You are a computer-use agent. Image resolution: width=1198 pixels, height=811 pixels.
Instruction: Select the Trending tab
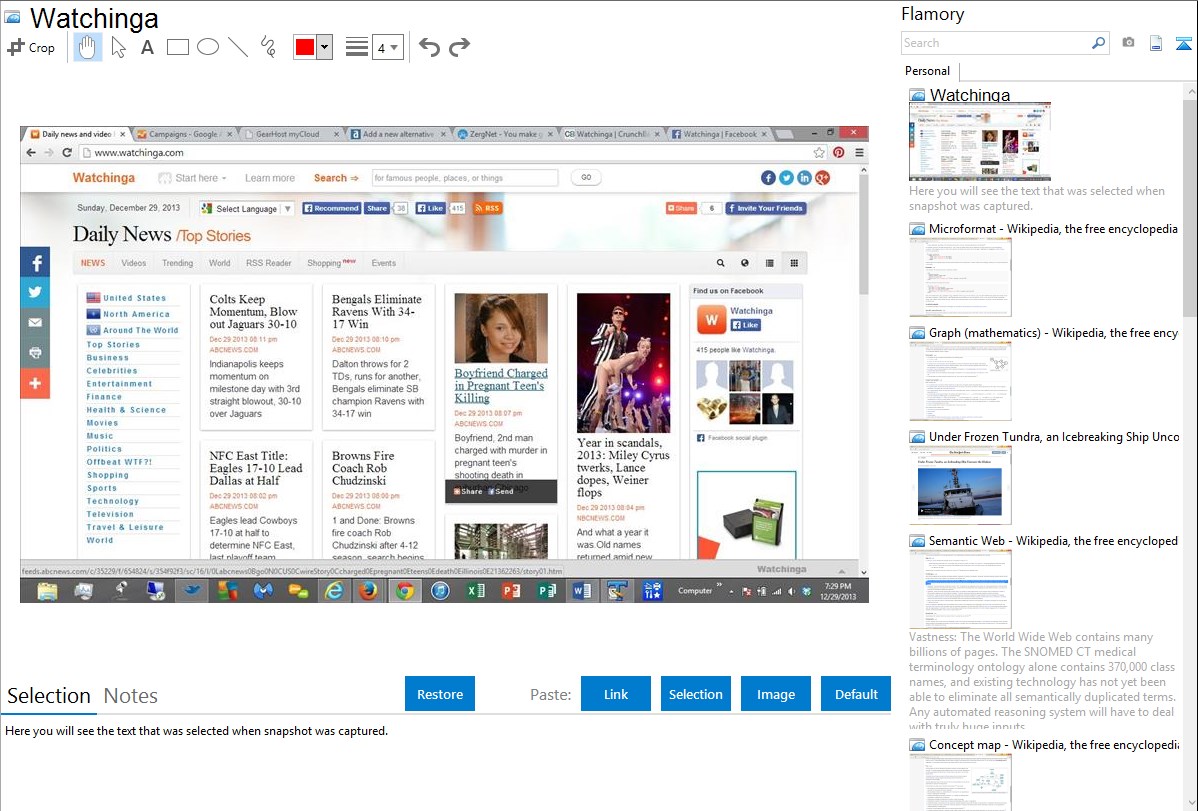[177, 263]
